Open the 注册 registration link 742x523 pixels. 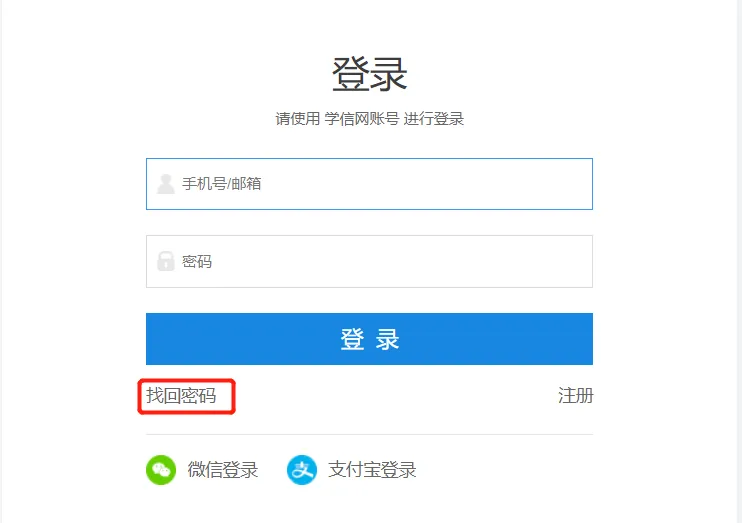click(575, 396)
